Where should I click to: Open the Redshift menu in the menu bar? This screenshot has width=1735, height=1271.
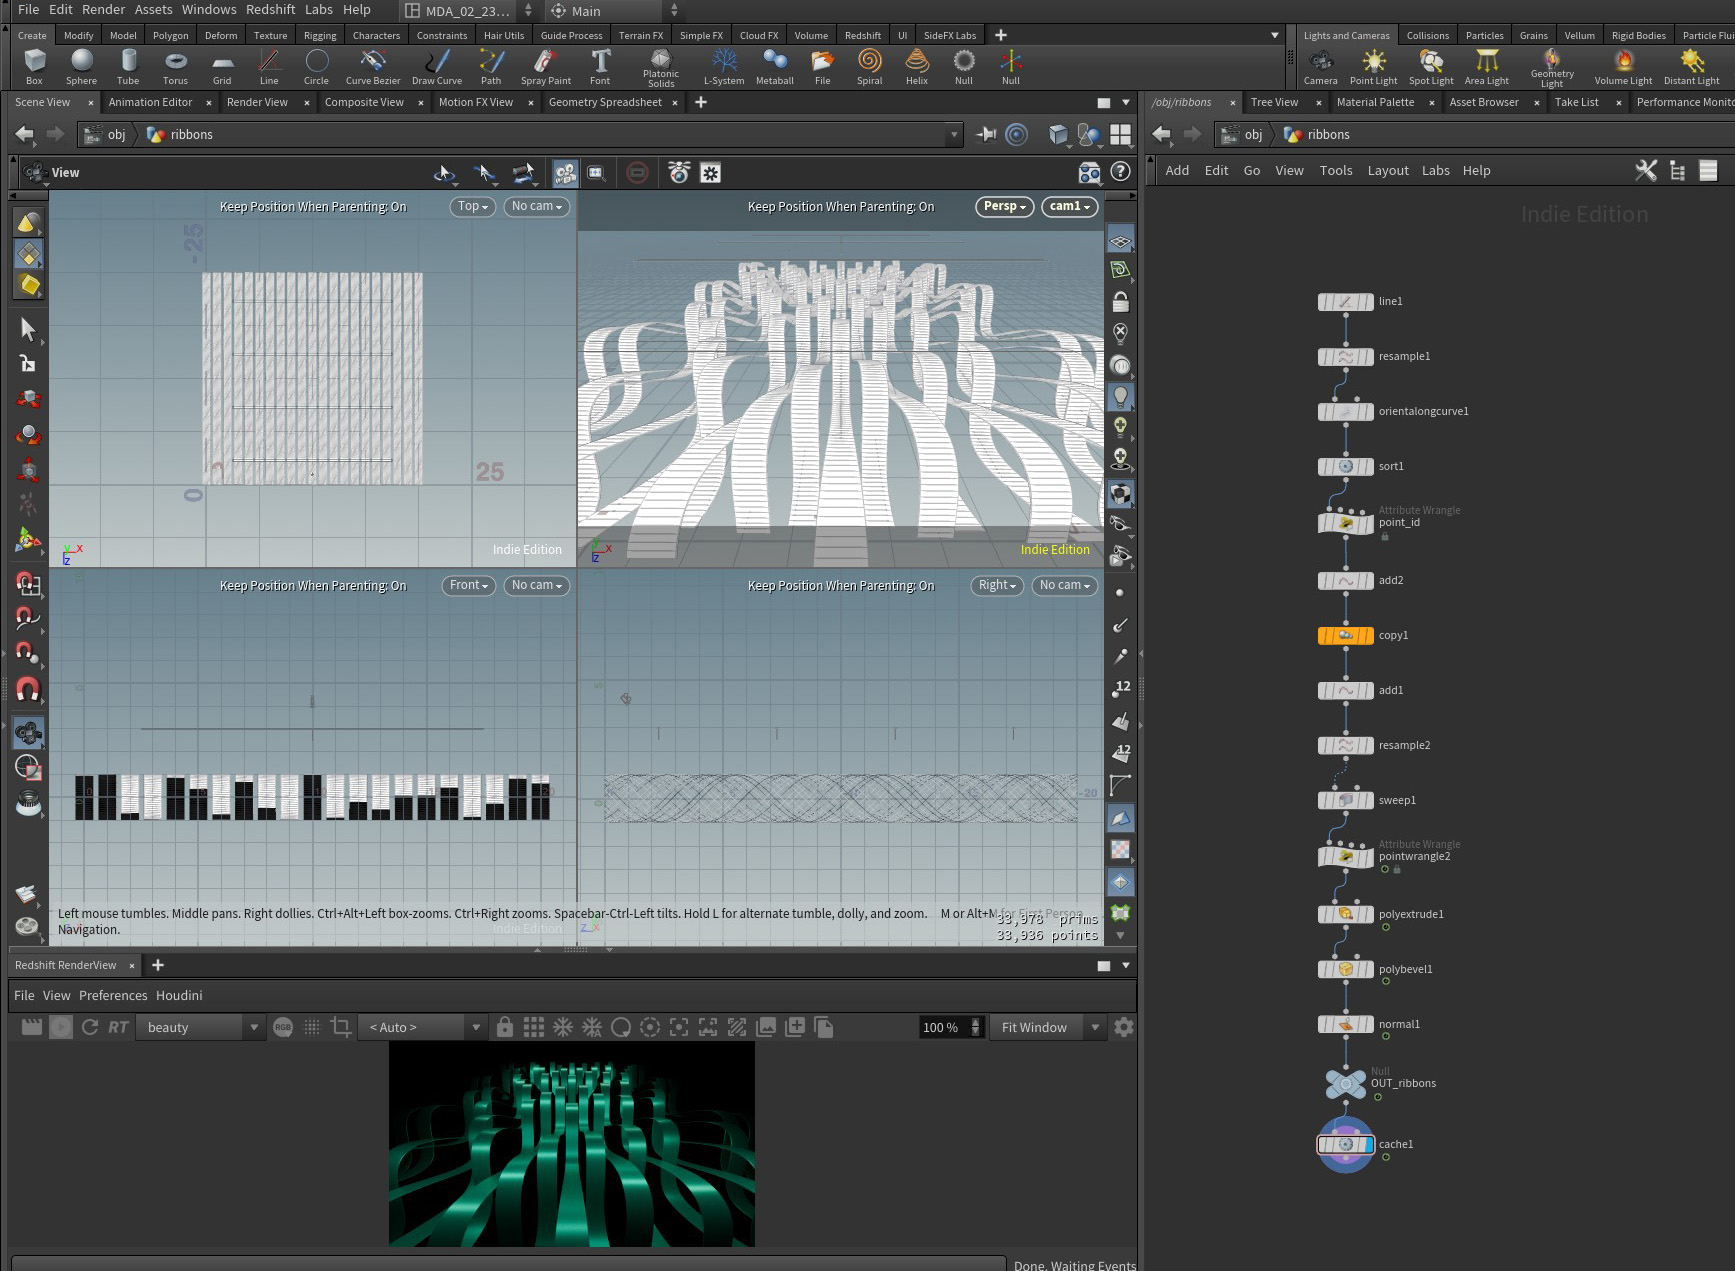point(270,10)
